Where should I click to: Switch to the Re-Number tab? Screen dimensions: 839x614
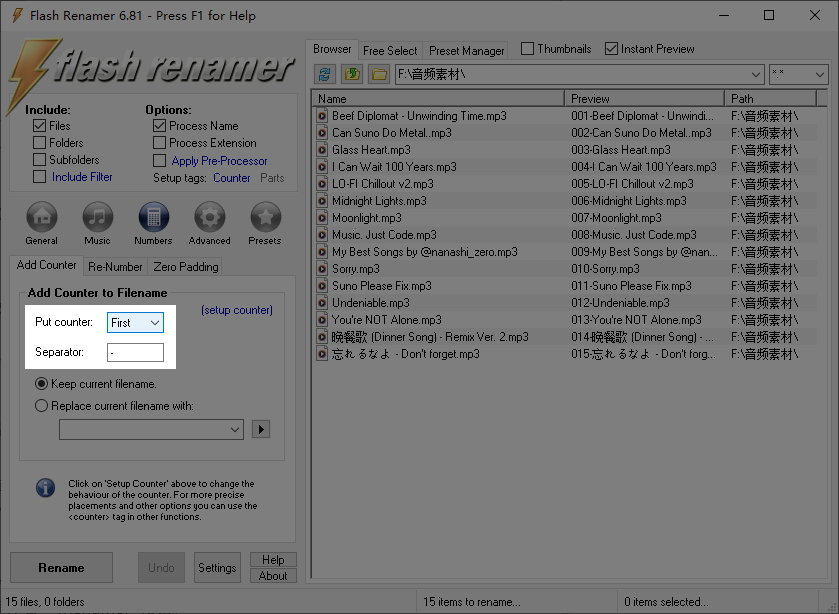115,267
